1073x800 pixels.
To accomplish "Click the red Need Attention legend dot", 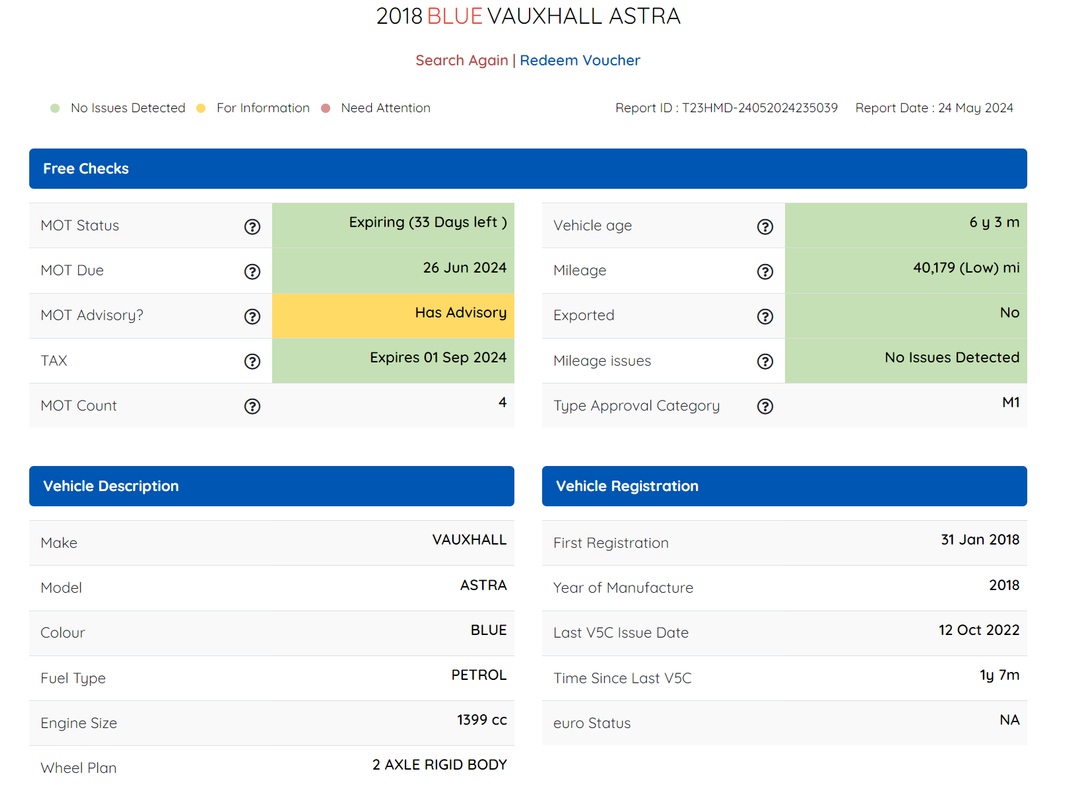I will [326, 108].
